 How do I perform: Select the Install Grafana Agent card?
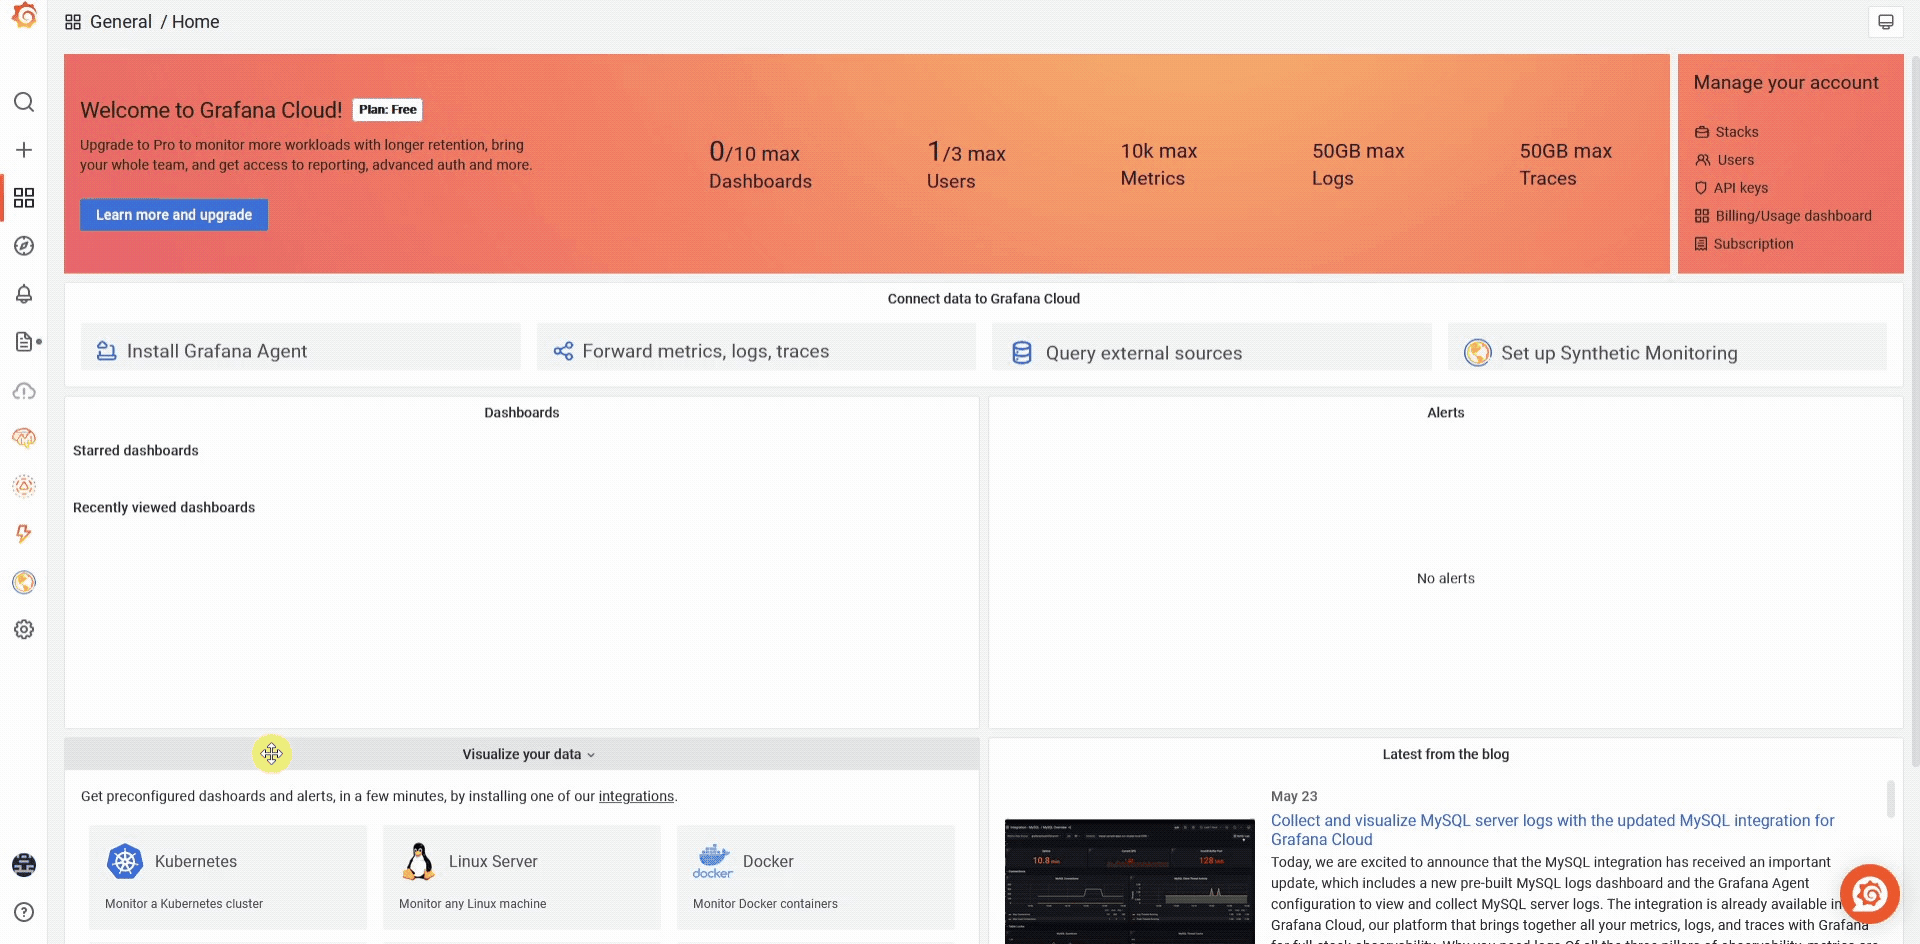click(300, 351)
